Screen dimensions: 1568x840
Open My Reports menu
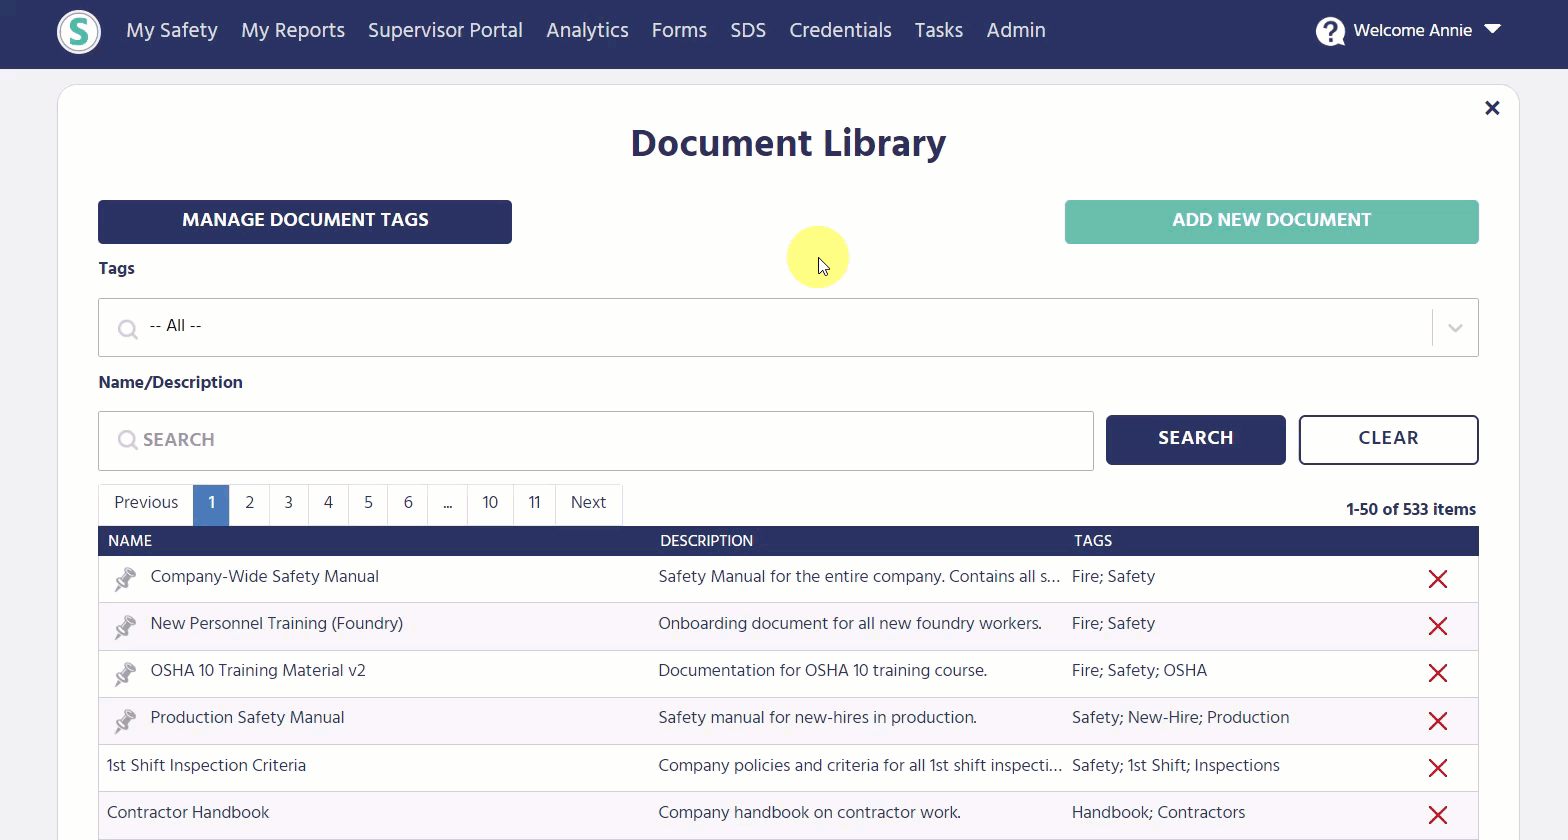[x=293, y=30]
